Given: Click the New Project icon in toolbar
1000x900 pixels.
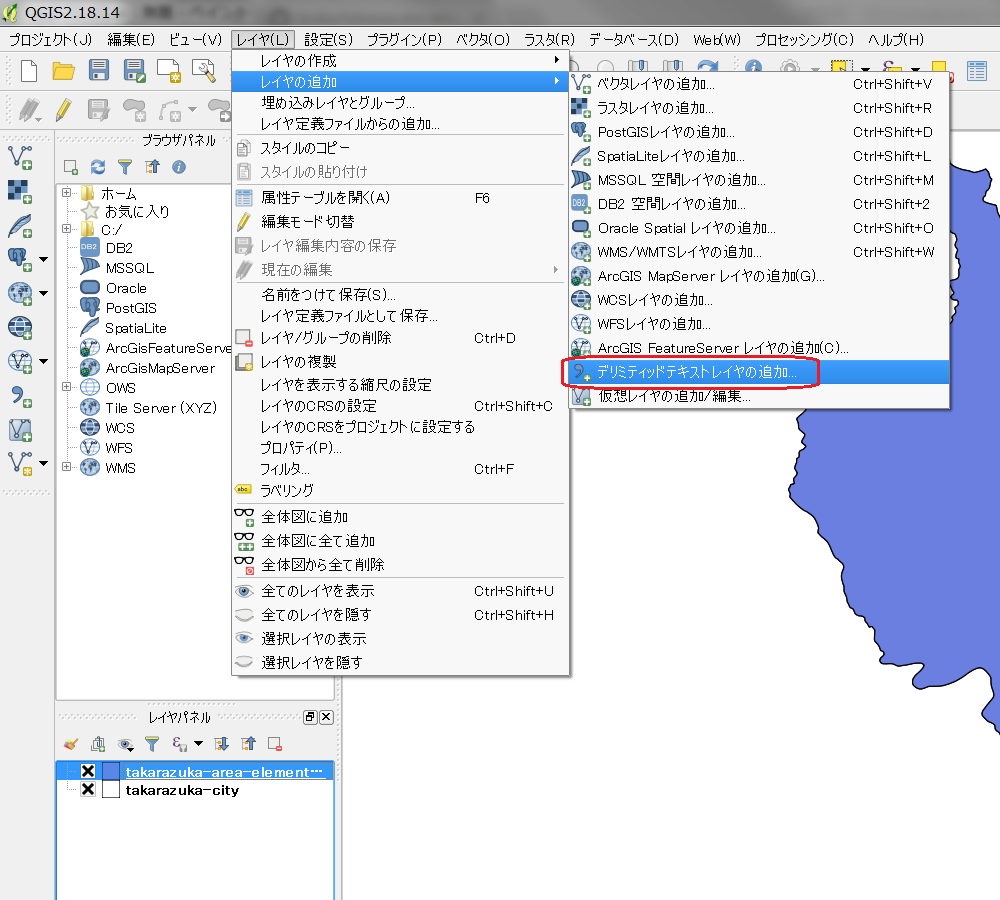Looking at the screenshot, I should pos(29,71).
